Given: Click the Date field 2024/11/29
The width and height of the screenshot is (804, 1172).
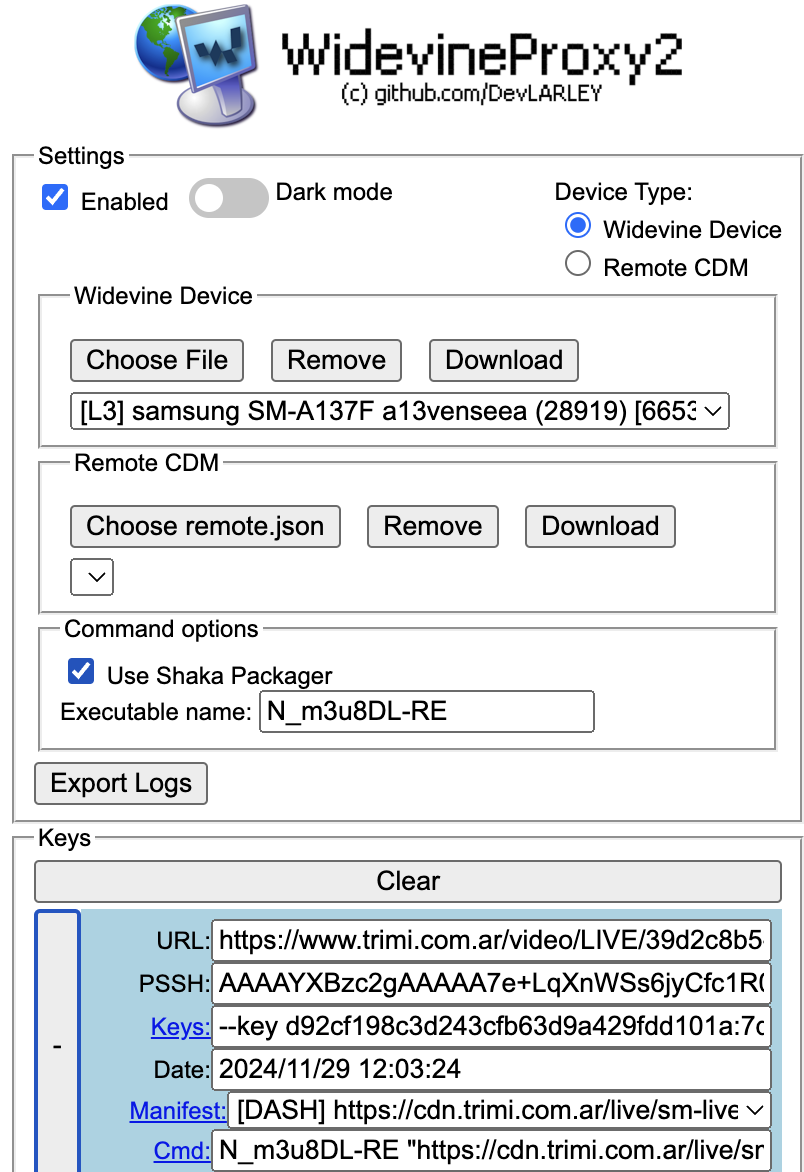Looking at the screenshot, I should pos(492,1070).
